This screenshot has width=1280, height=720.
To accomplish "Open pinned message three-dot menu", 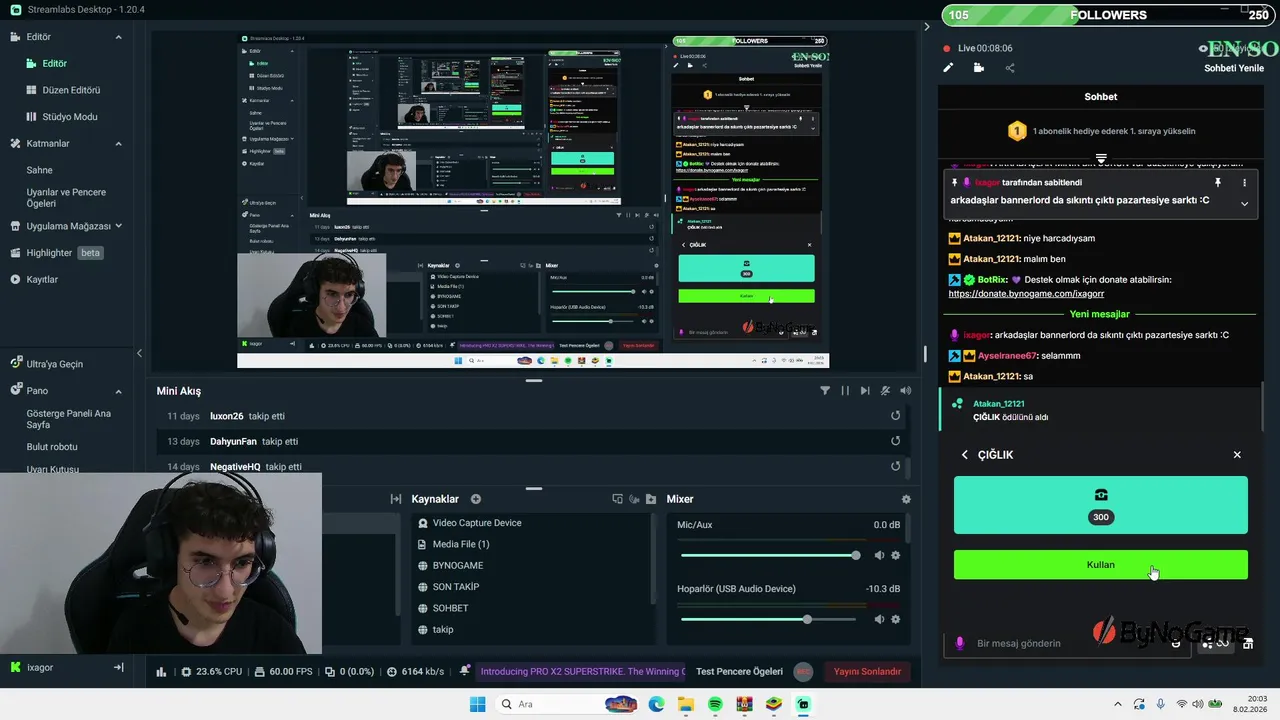I will coord(1244,183).
